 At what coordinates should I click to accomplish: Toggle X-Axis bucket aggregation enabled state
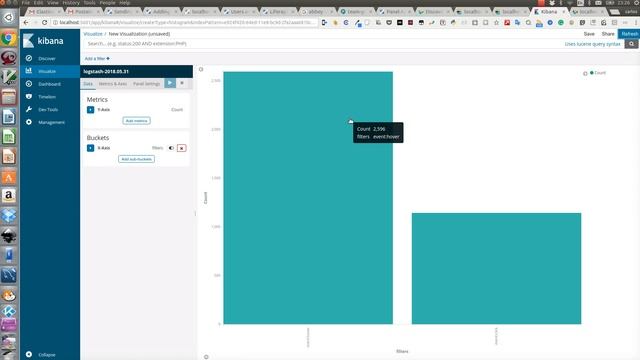(x=171, y=148)
